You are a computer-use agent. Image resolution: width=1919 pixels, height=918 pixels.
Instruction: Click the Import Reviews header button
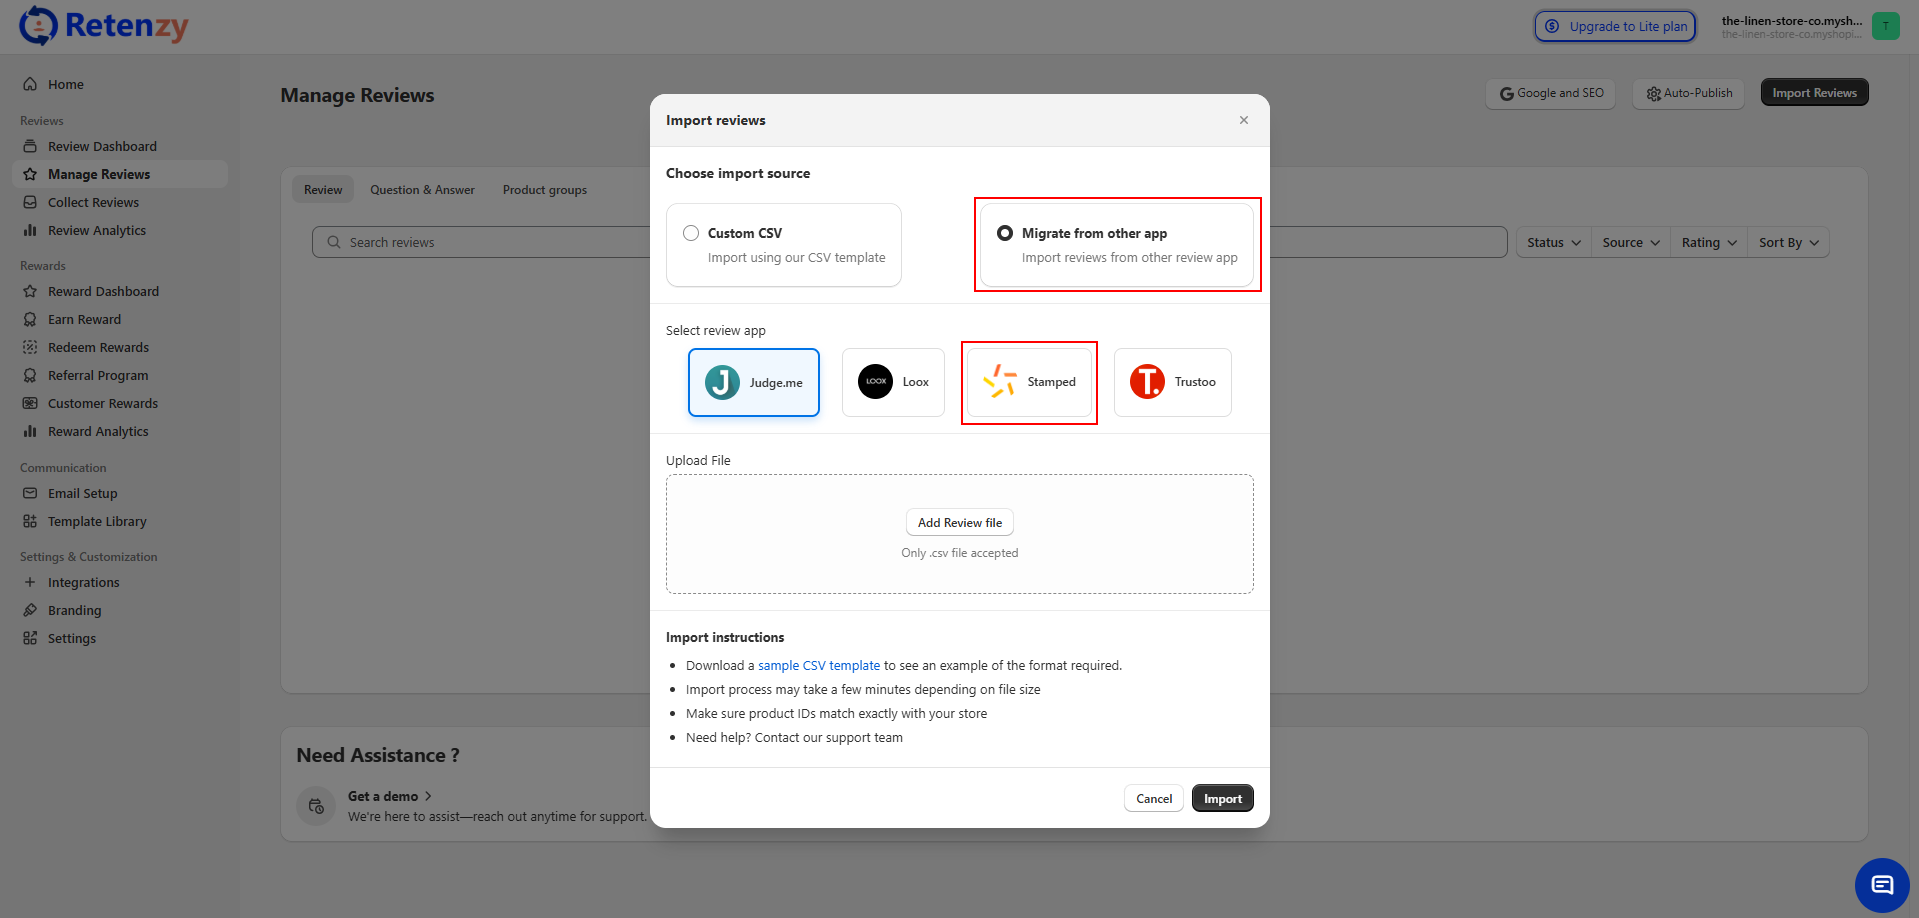click(x=1814, y=93)
